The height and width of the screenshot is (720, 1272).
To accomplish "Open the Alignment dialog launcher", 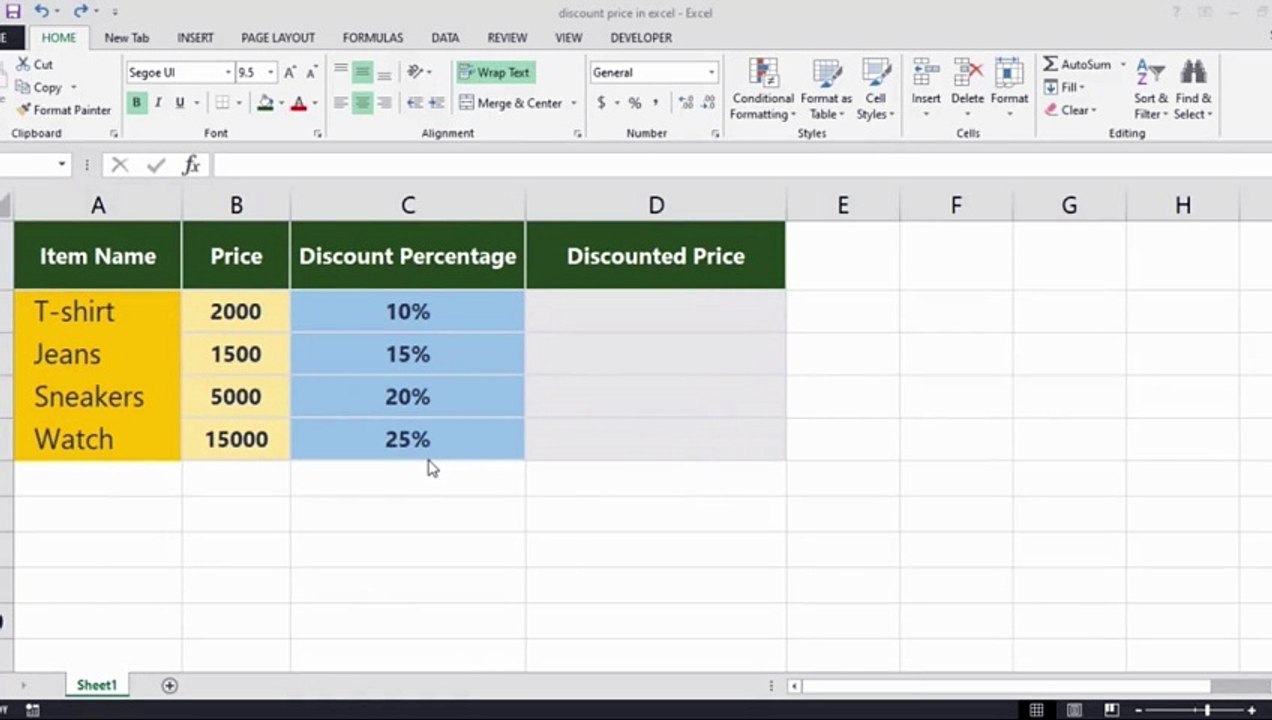I will pos(577,133).
